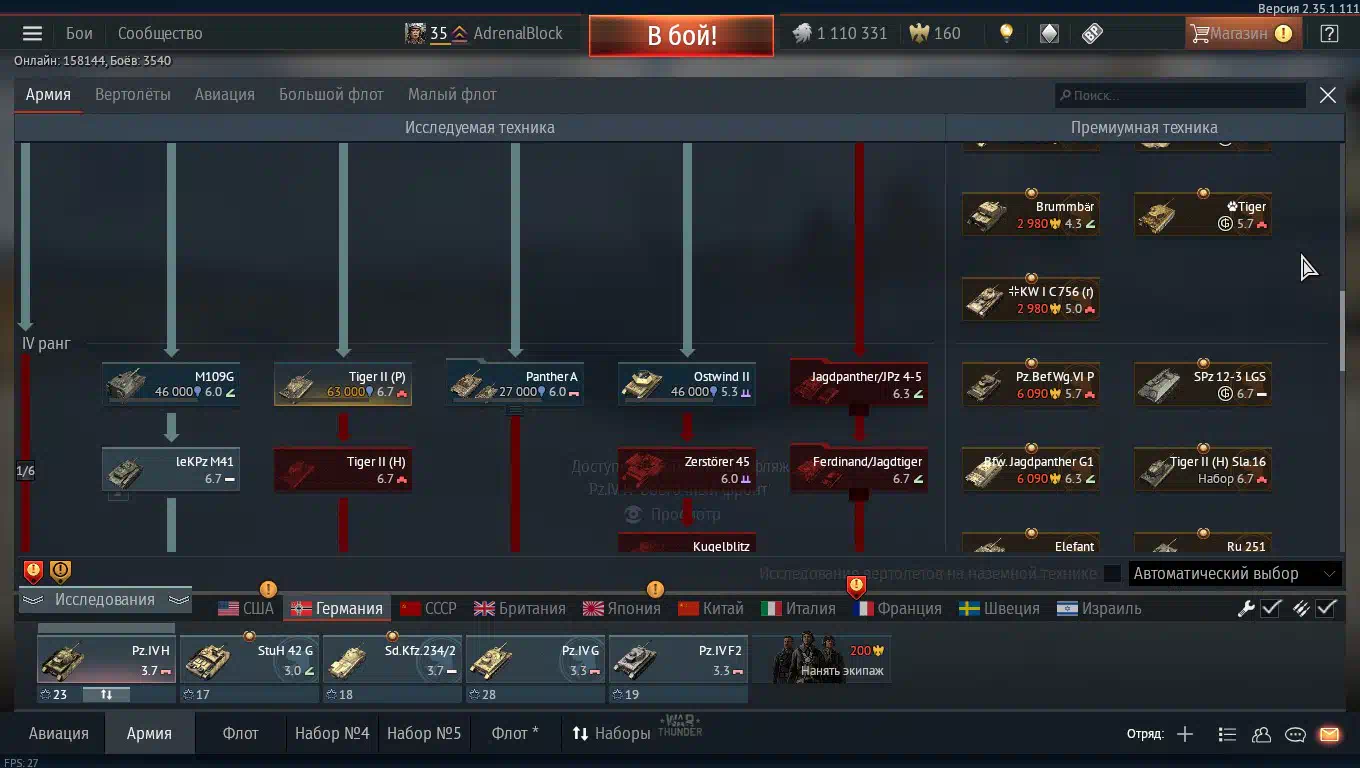The width and height of the screenshot is (1360, 768).
Task: Toggle the ammo auto-refill checkbox
Action: pyautogui.click(x=1326, y=608)
